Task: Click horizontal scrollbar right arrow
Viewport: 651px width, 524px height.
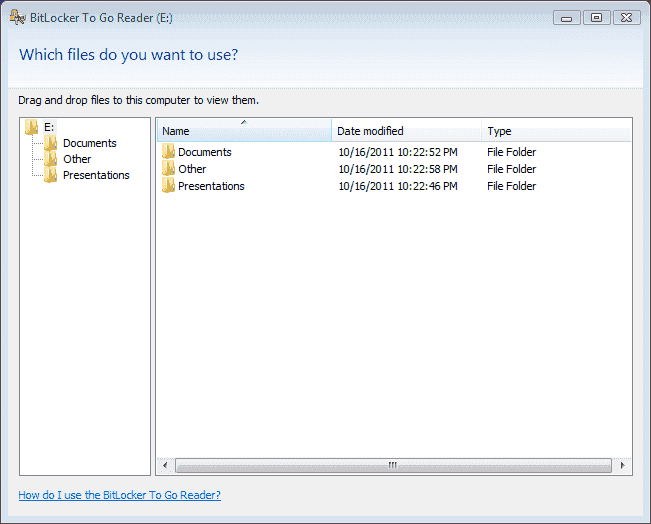Action: (622, 465)
